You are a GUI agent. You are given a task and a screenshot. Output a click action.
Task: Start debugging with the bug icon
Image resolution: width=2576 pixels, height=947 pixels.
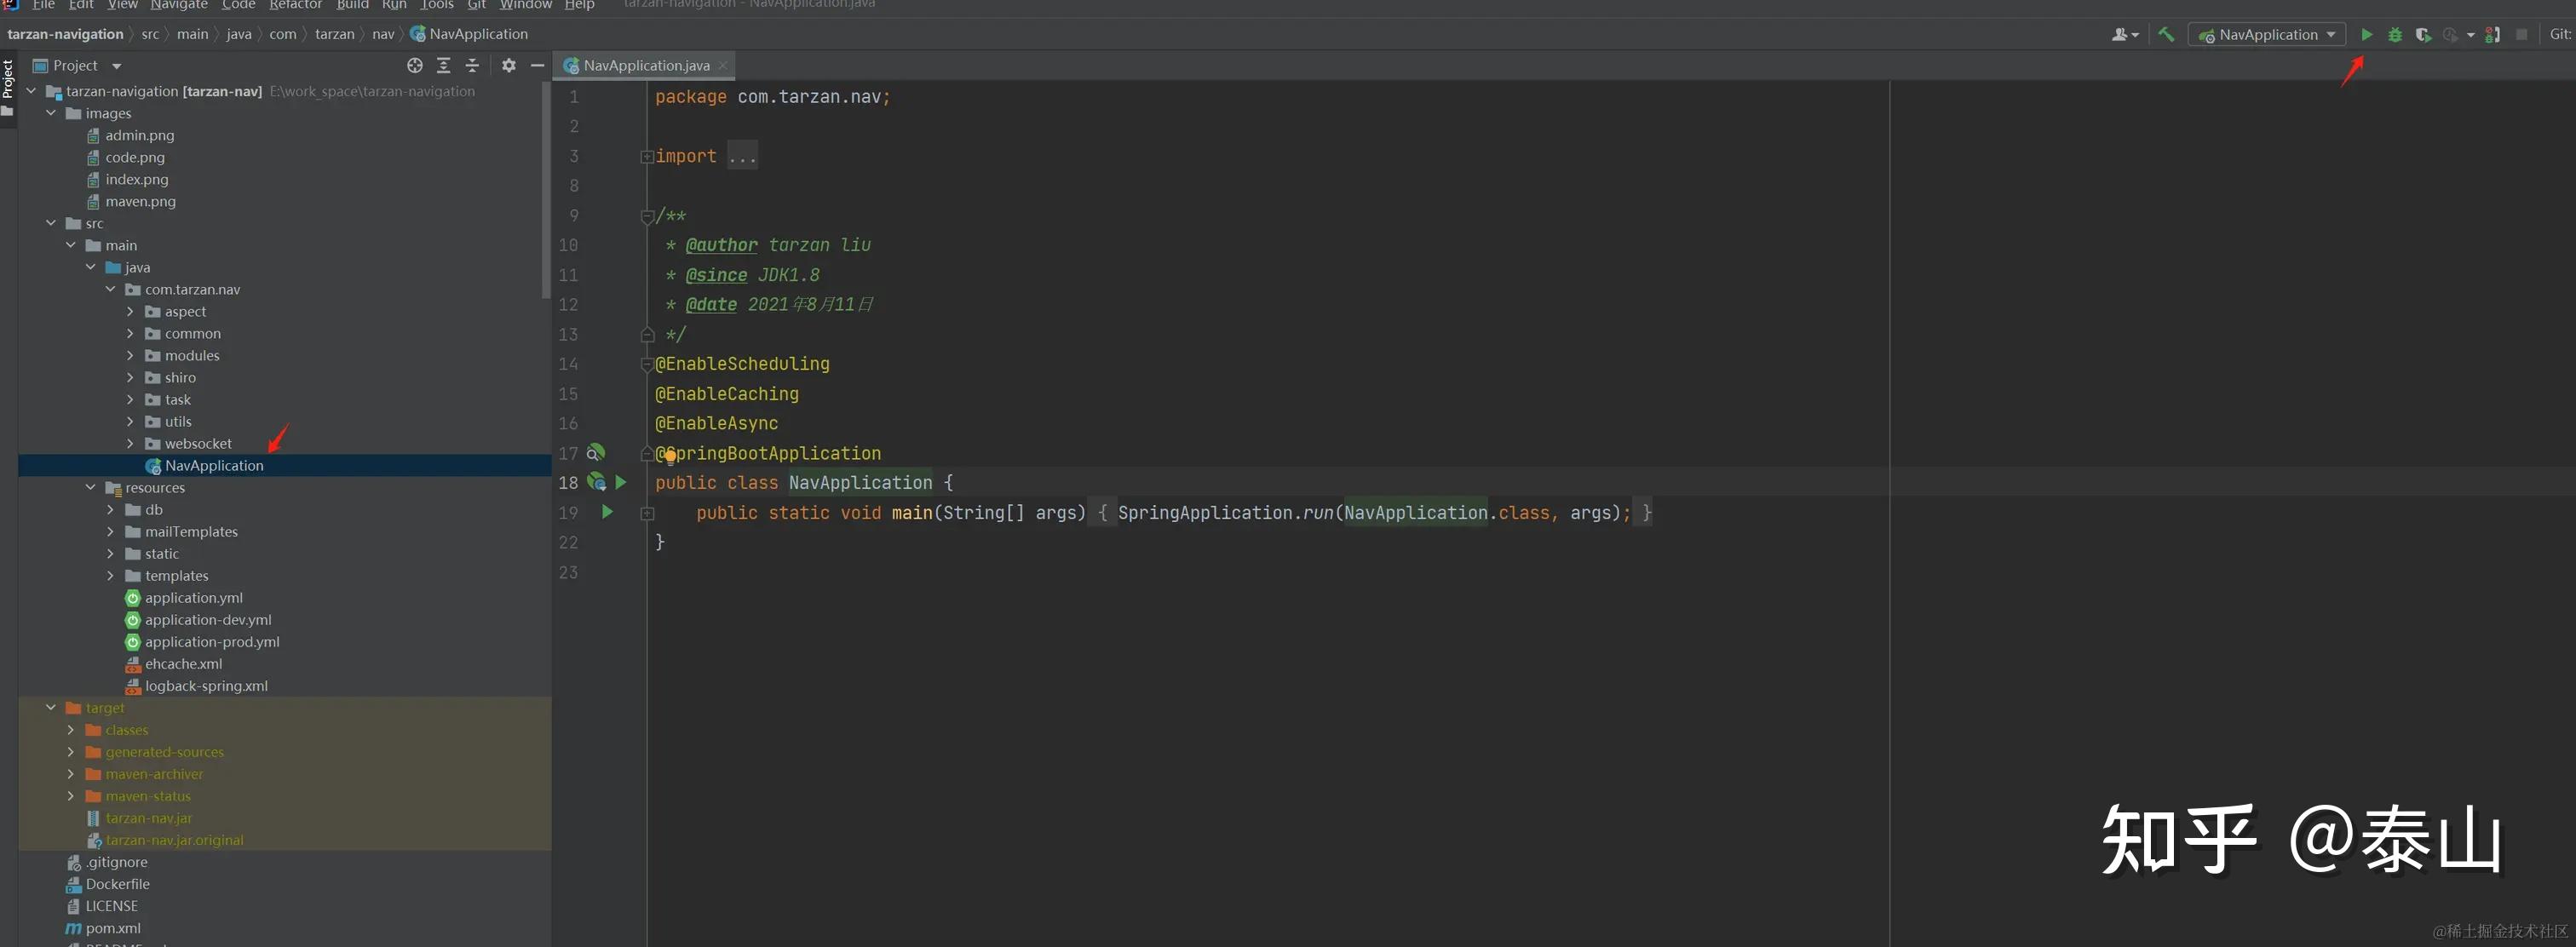pos(2394,34)
